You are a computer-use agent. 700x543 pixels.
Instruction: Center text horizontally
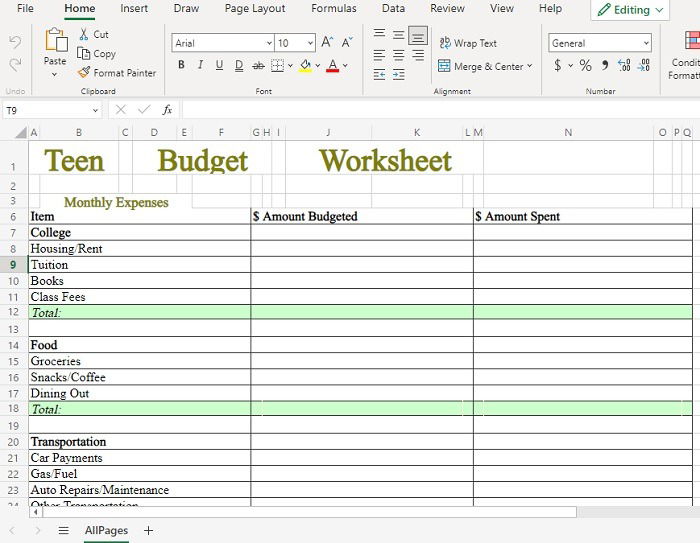(399, 55)
